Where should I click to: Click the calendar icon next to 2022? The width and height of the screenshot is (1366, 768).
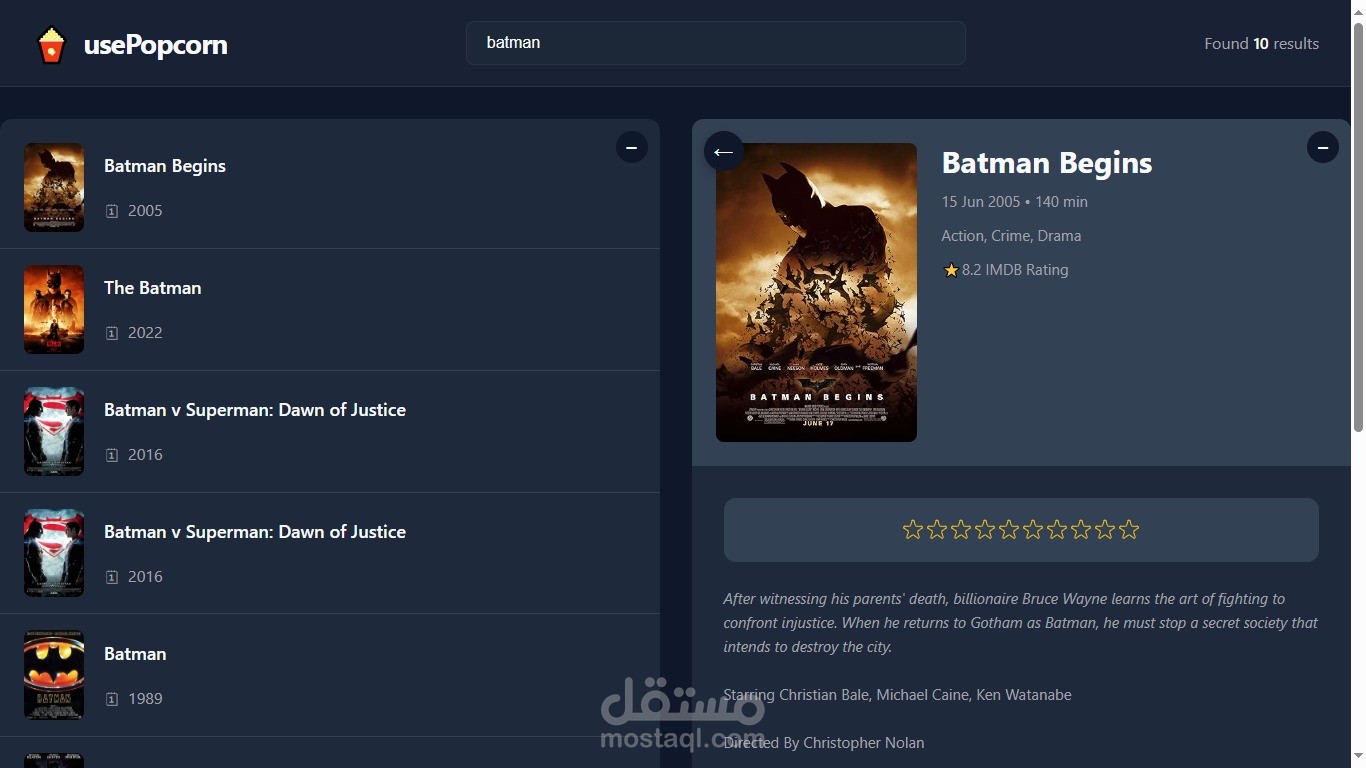[112, 333]
